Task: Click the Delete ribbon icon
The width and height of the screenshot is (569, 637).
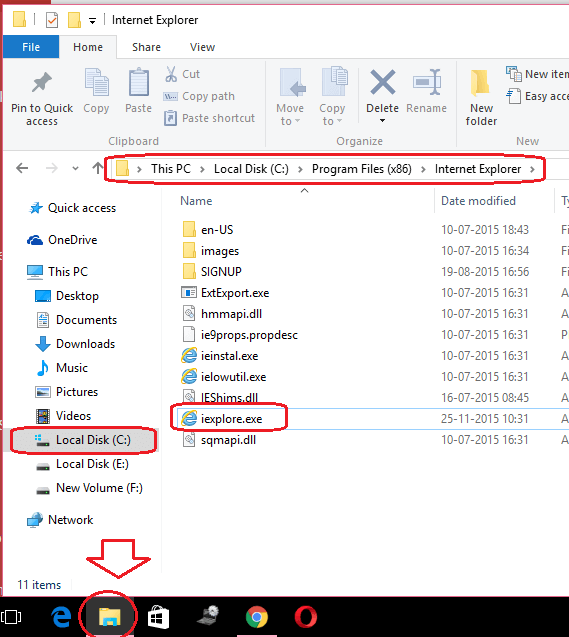Action: pos(382,82)
